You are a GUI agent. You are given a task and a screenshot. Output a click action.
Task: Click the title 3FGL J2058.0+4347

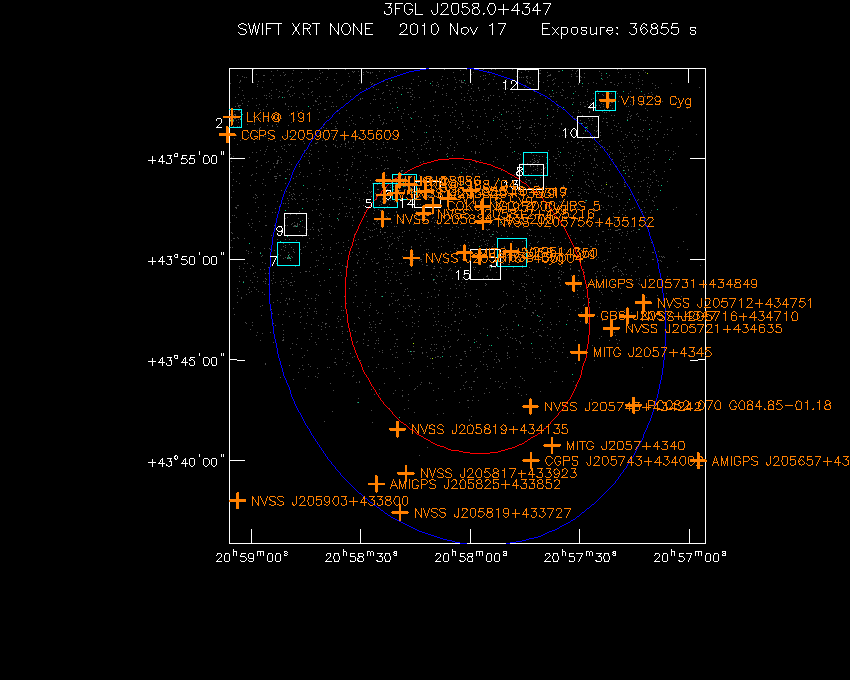[x=467, y=9]
